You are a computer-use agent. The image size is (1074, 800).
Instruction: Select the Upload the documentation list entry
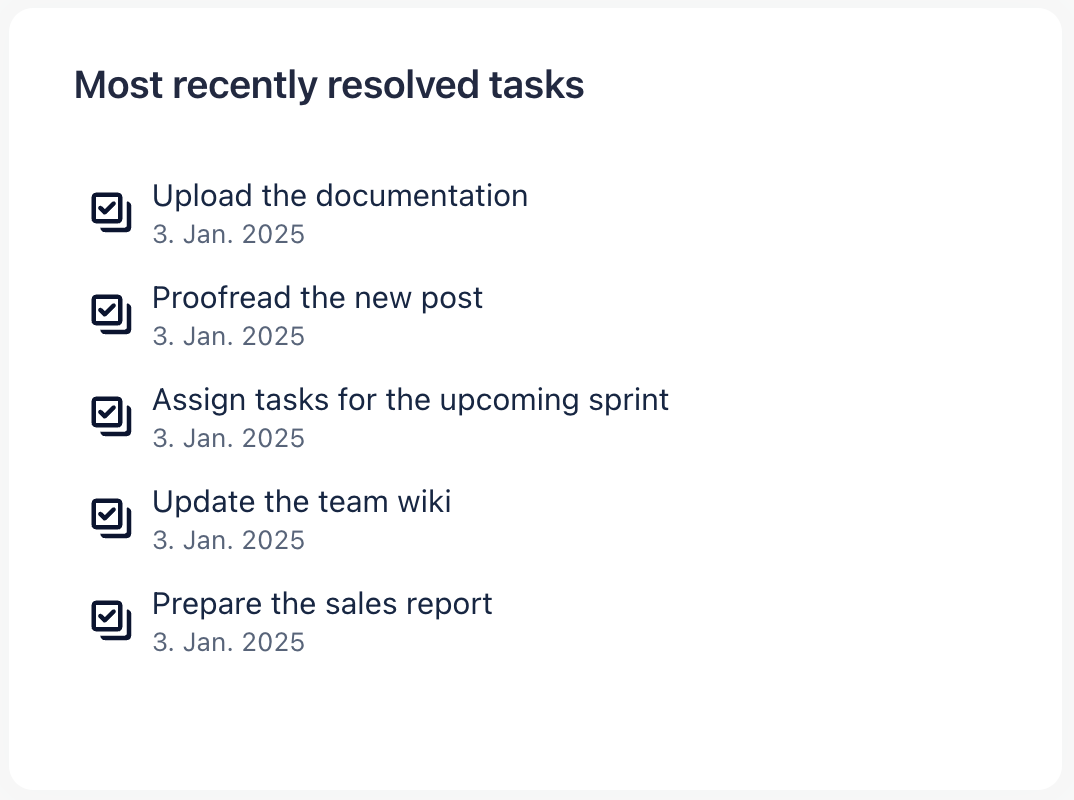(340, 195)
